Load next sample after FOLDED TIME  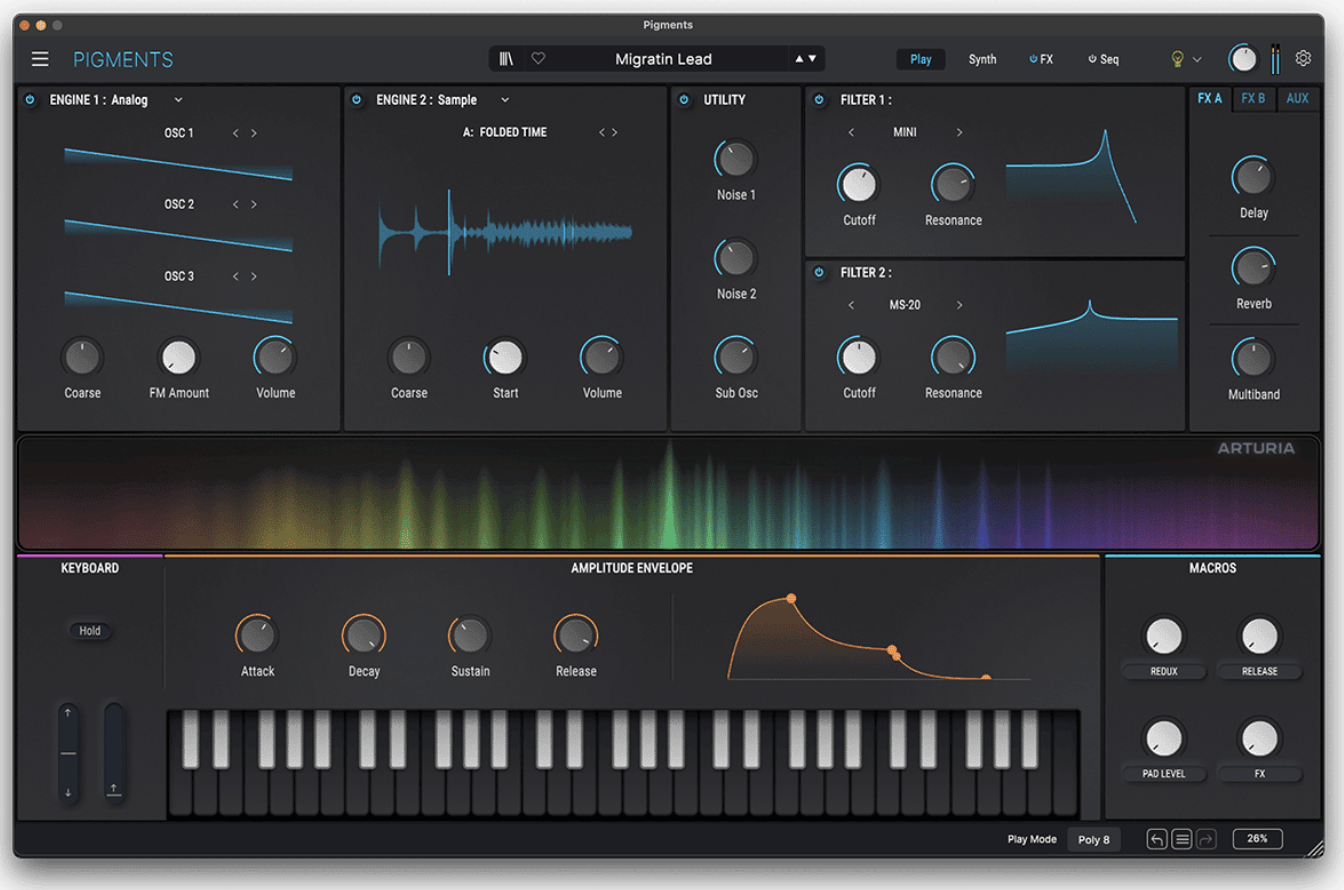point(614,132)
